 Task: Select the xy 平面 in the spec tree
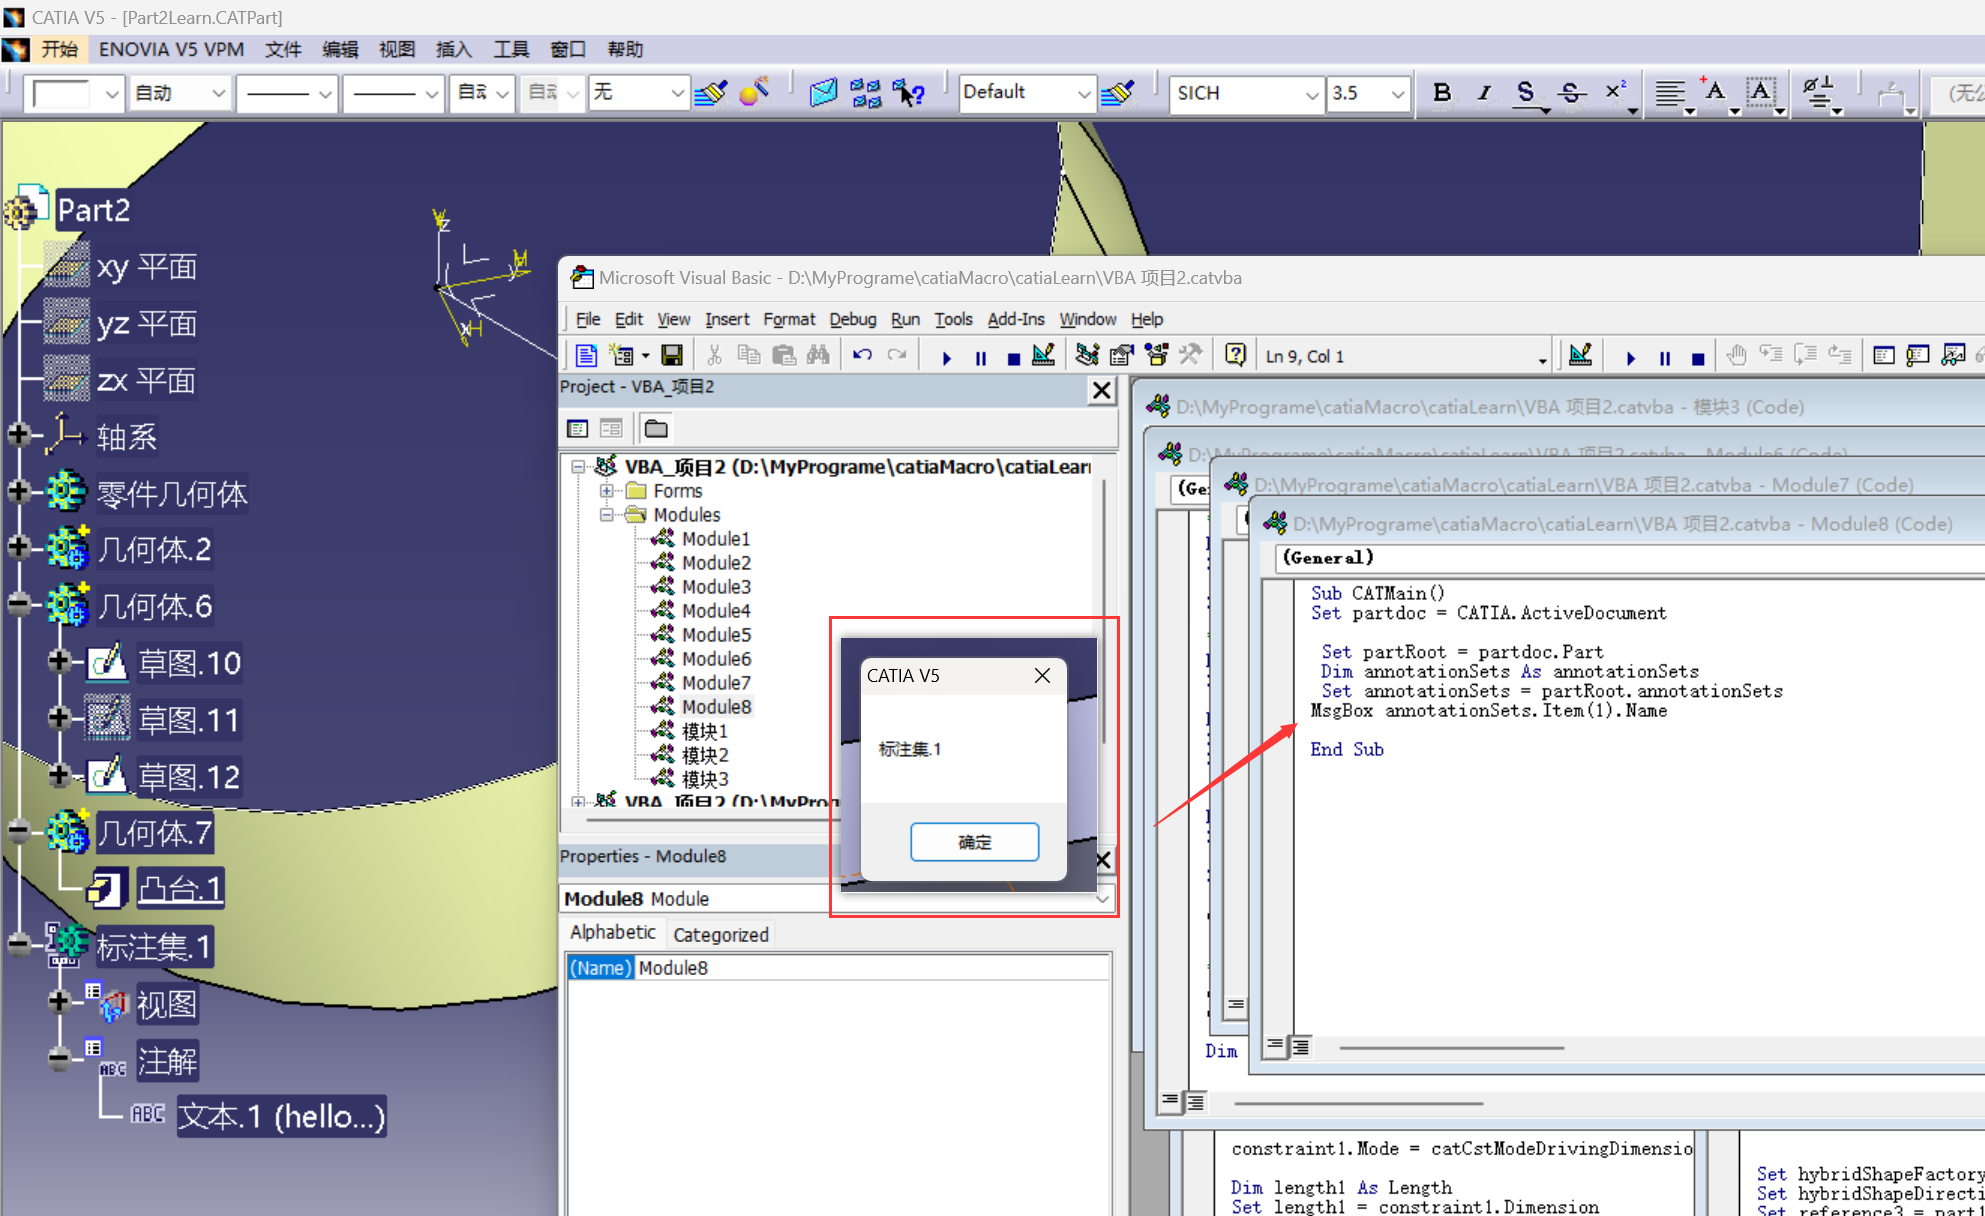[146, 267]
